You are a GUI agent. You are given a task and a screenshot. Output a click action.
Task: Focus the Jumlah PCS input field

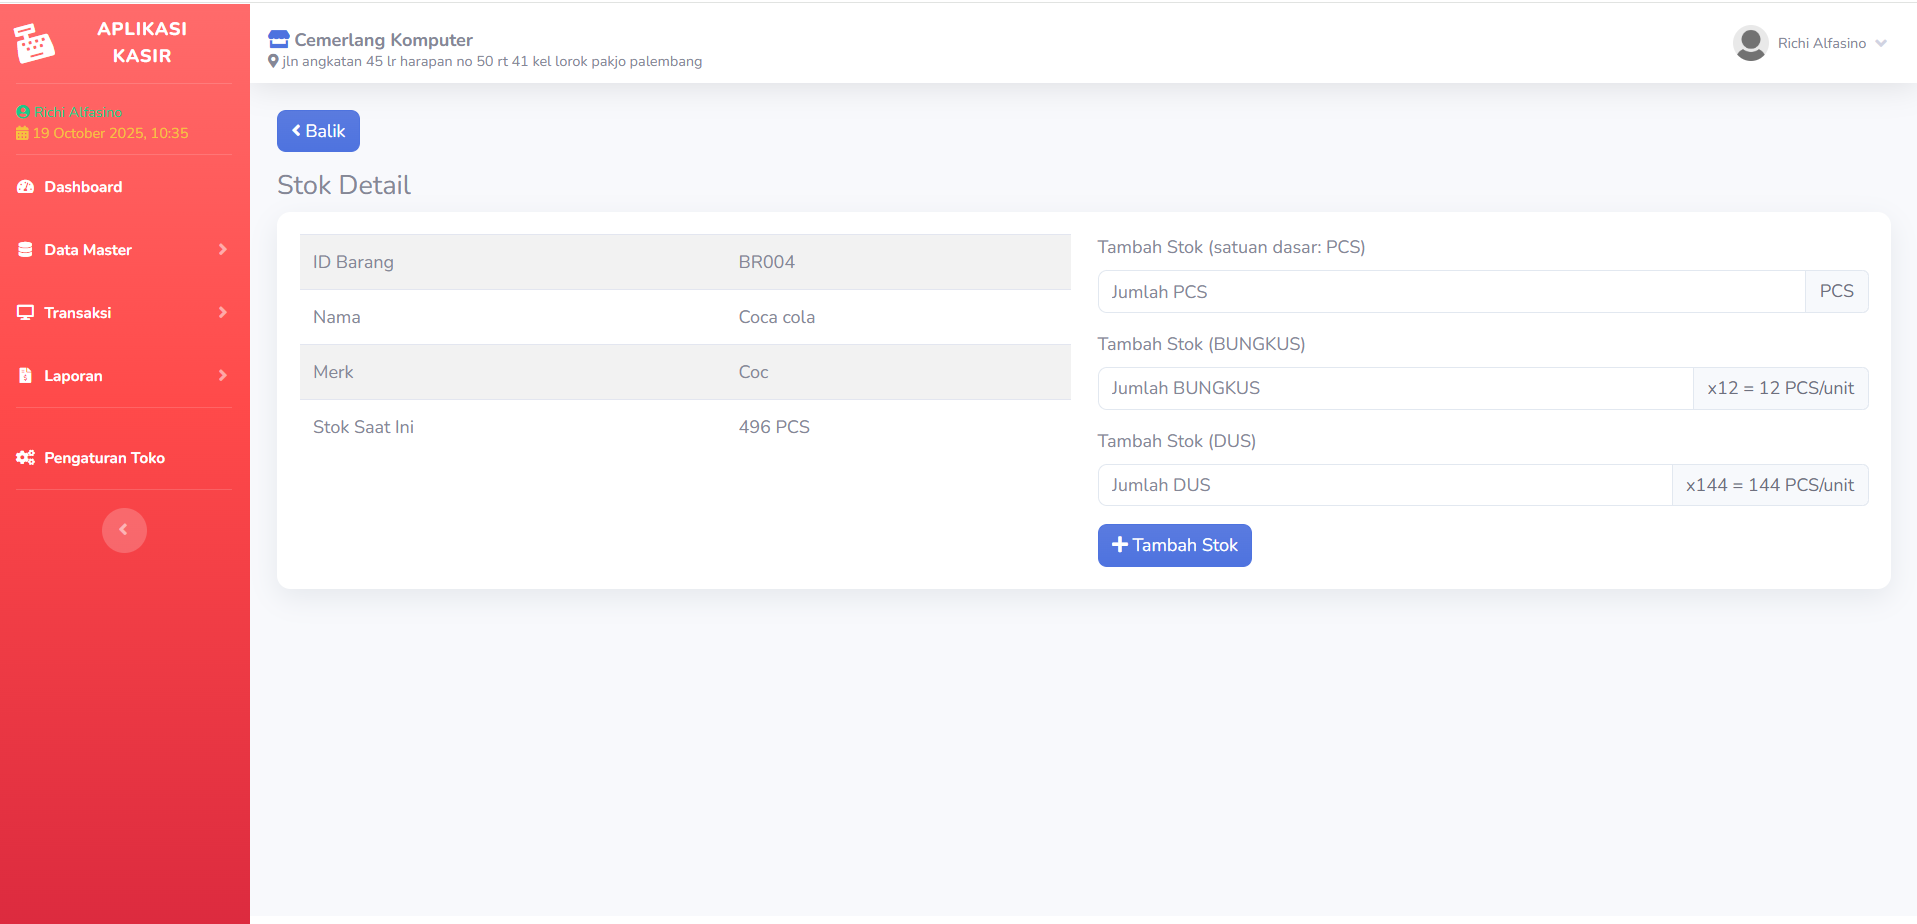click(1451, 292)
